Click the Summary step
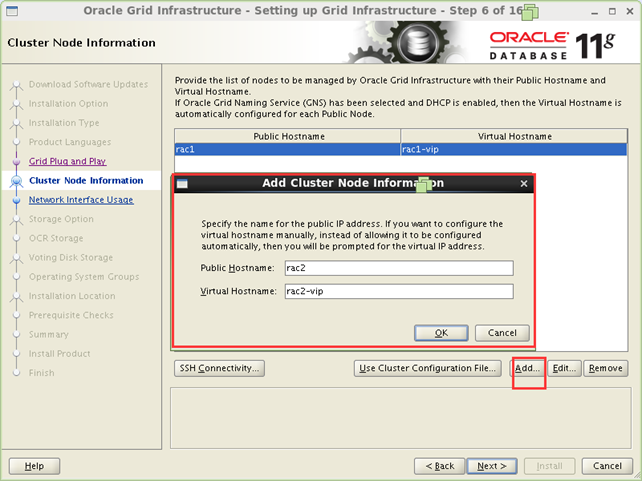Screen dimensions: 642x481 click(x=49, y=334)
